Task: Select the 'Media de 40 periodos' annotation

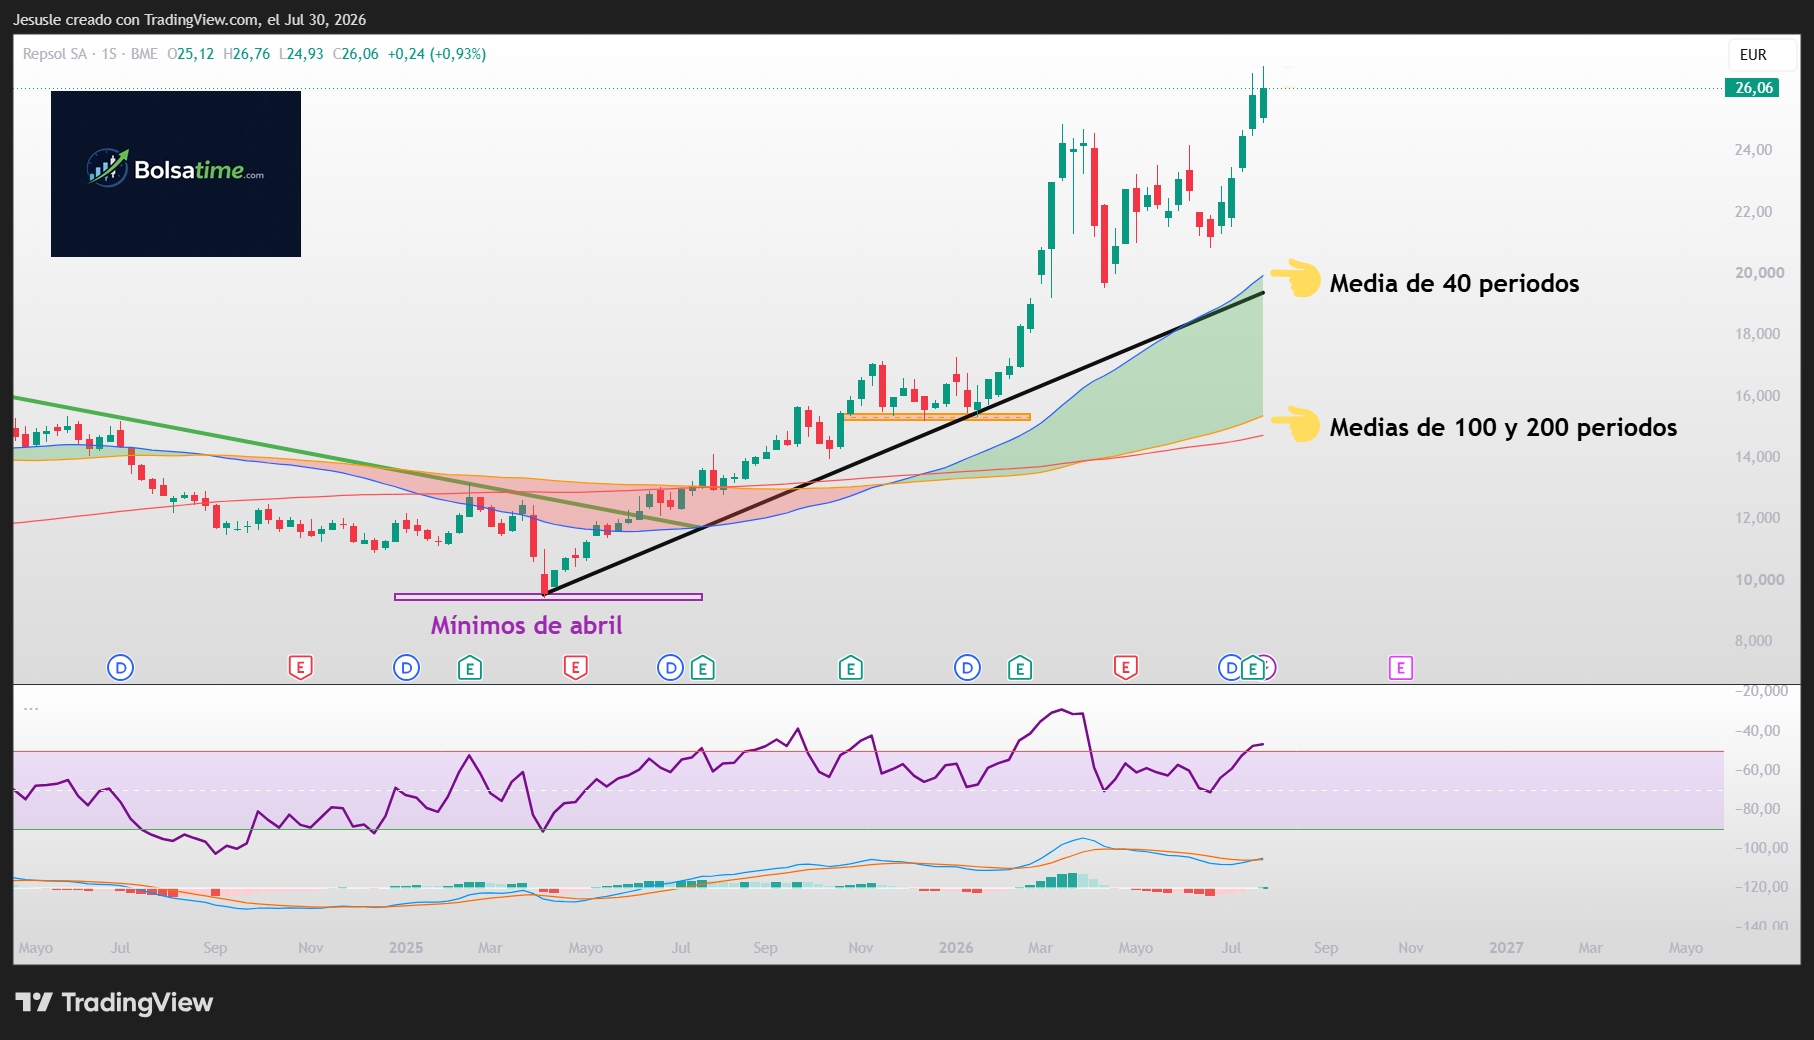Action: tap(1454, 284)
